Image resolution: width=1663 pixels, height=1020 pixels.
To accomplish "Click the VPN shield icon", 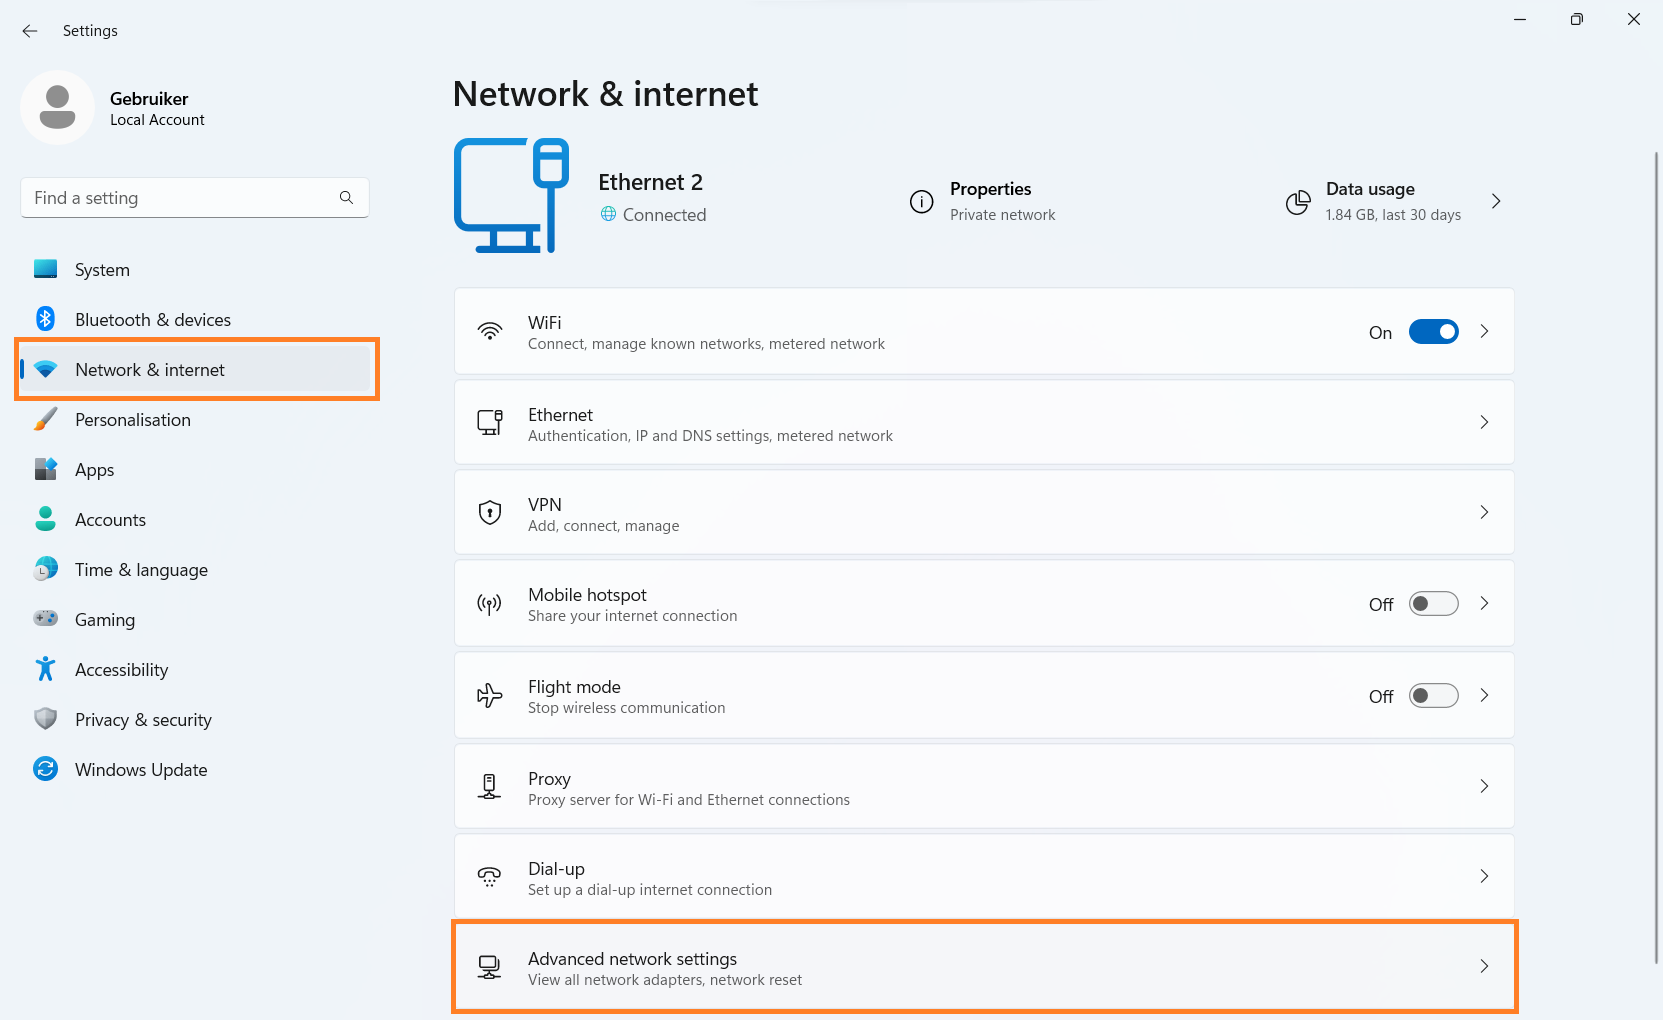I will [x=490, y=513].
